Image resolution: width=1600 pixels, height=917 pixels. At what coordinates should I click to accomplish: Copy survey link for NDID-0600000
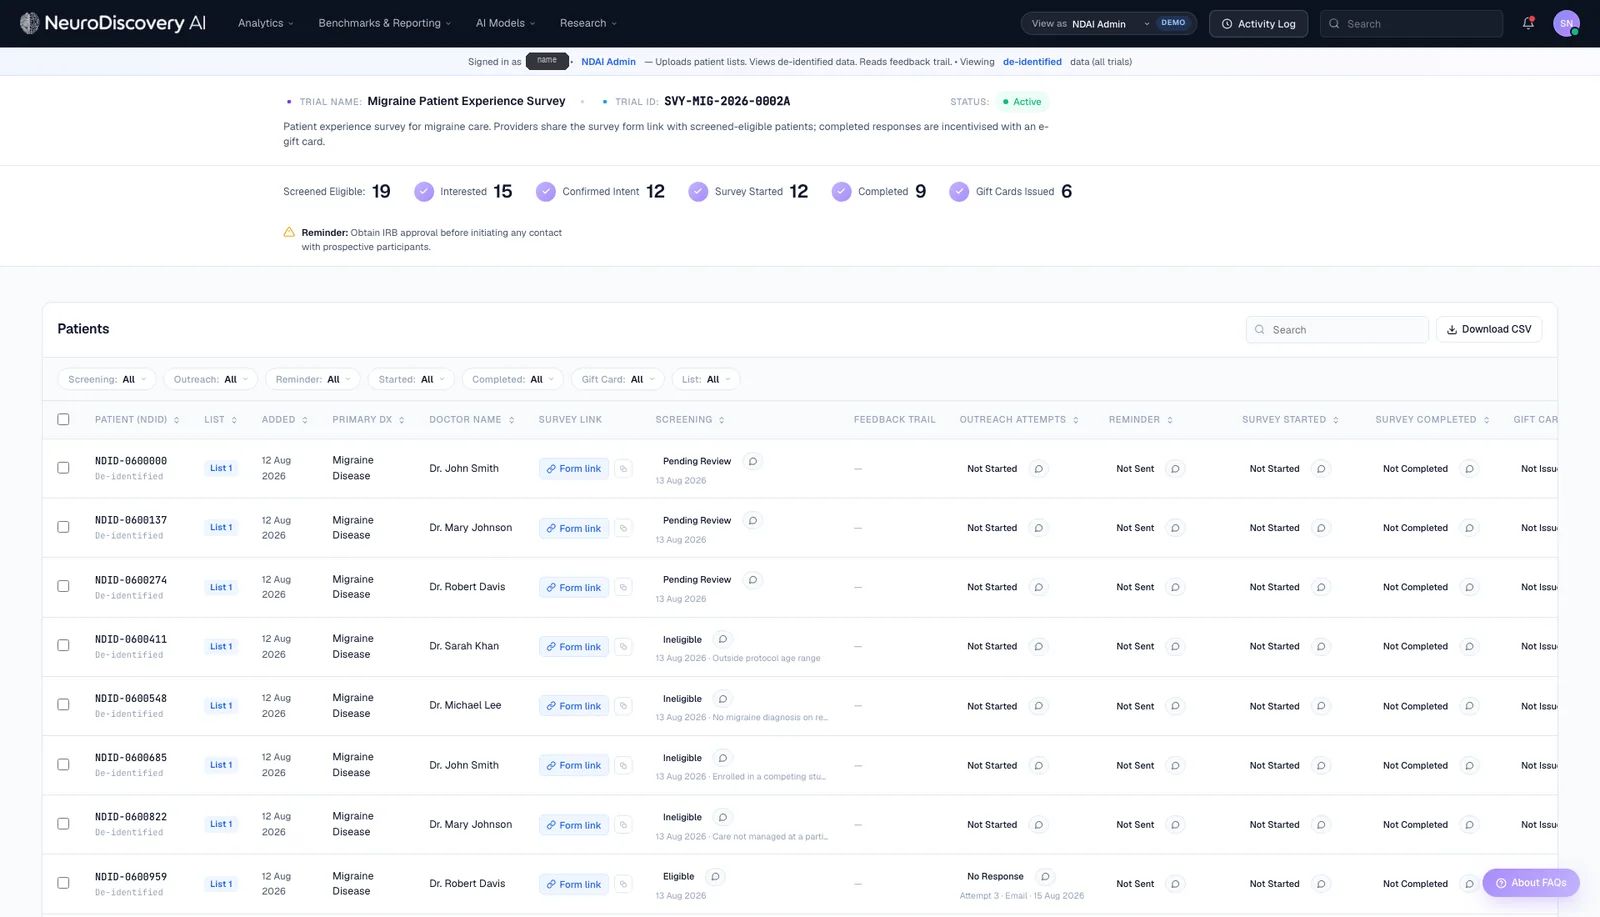(x=623, y=469)
